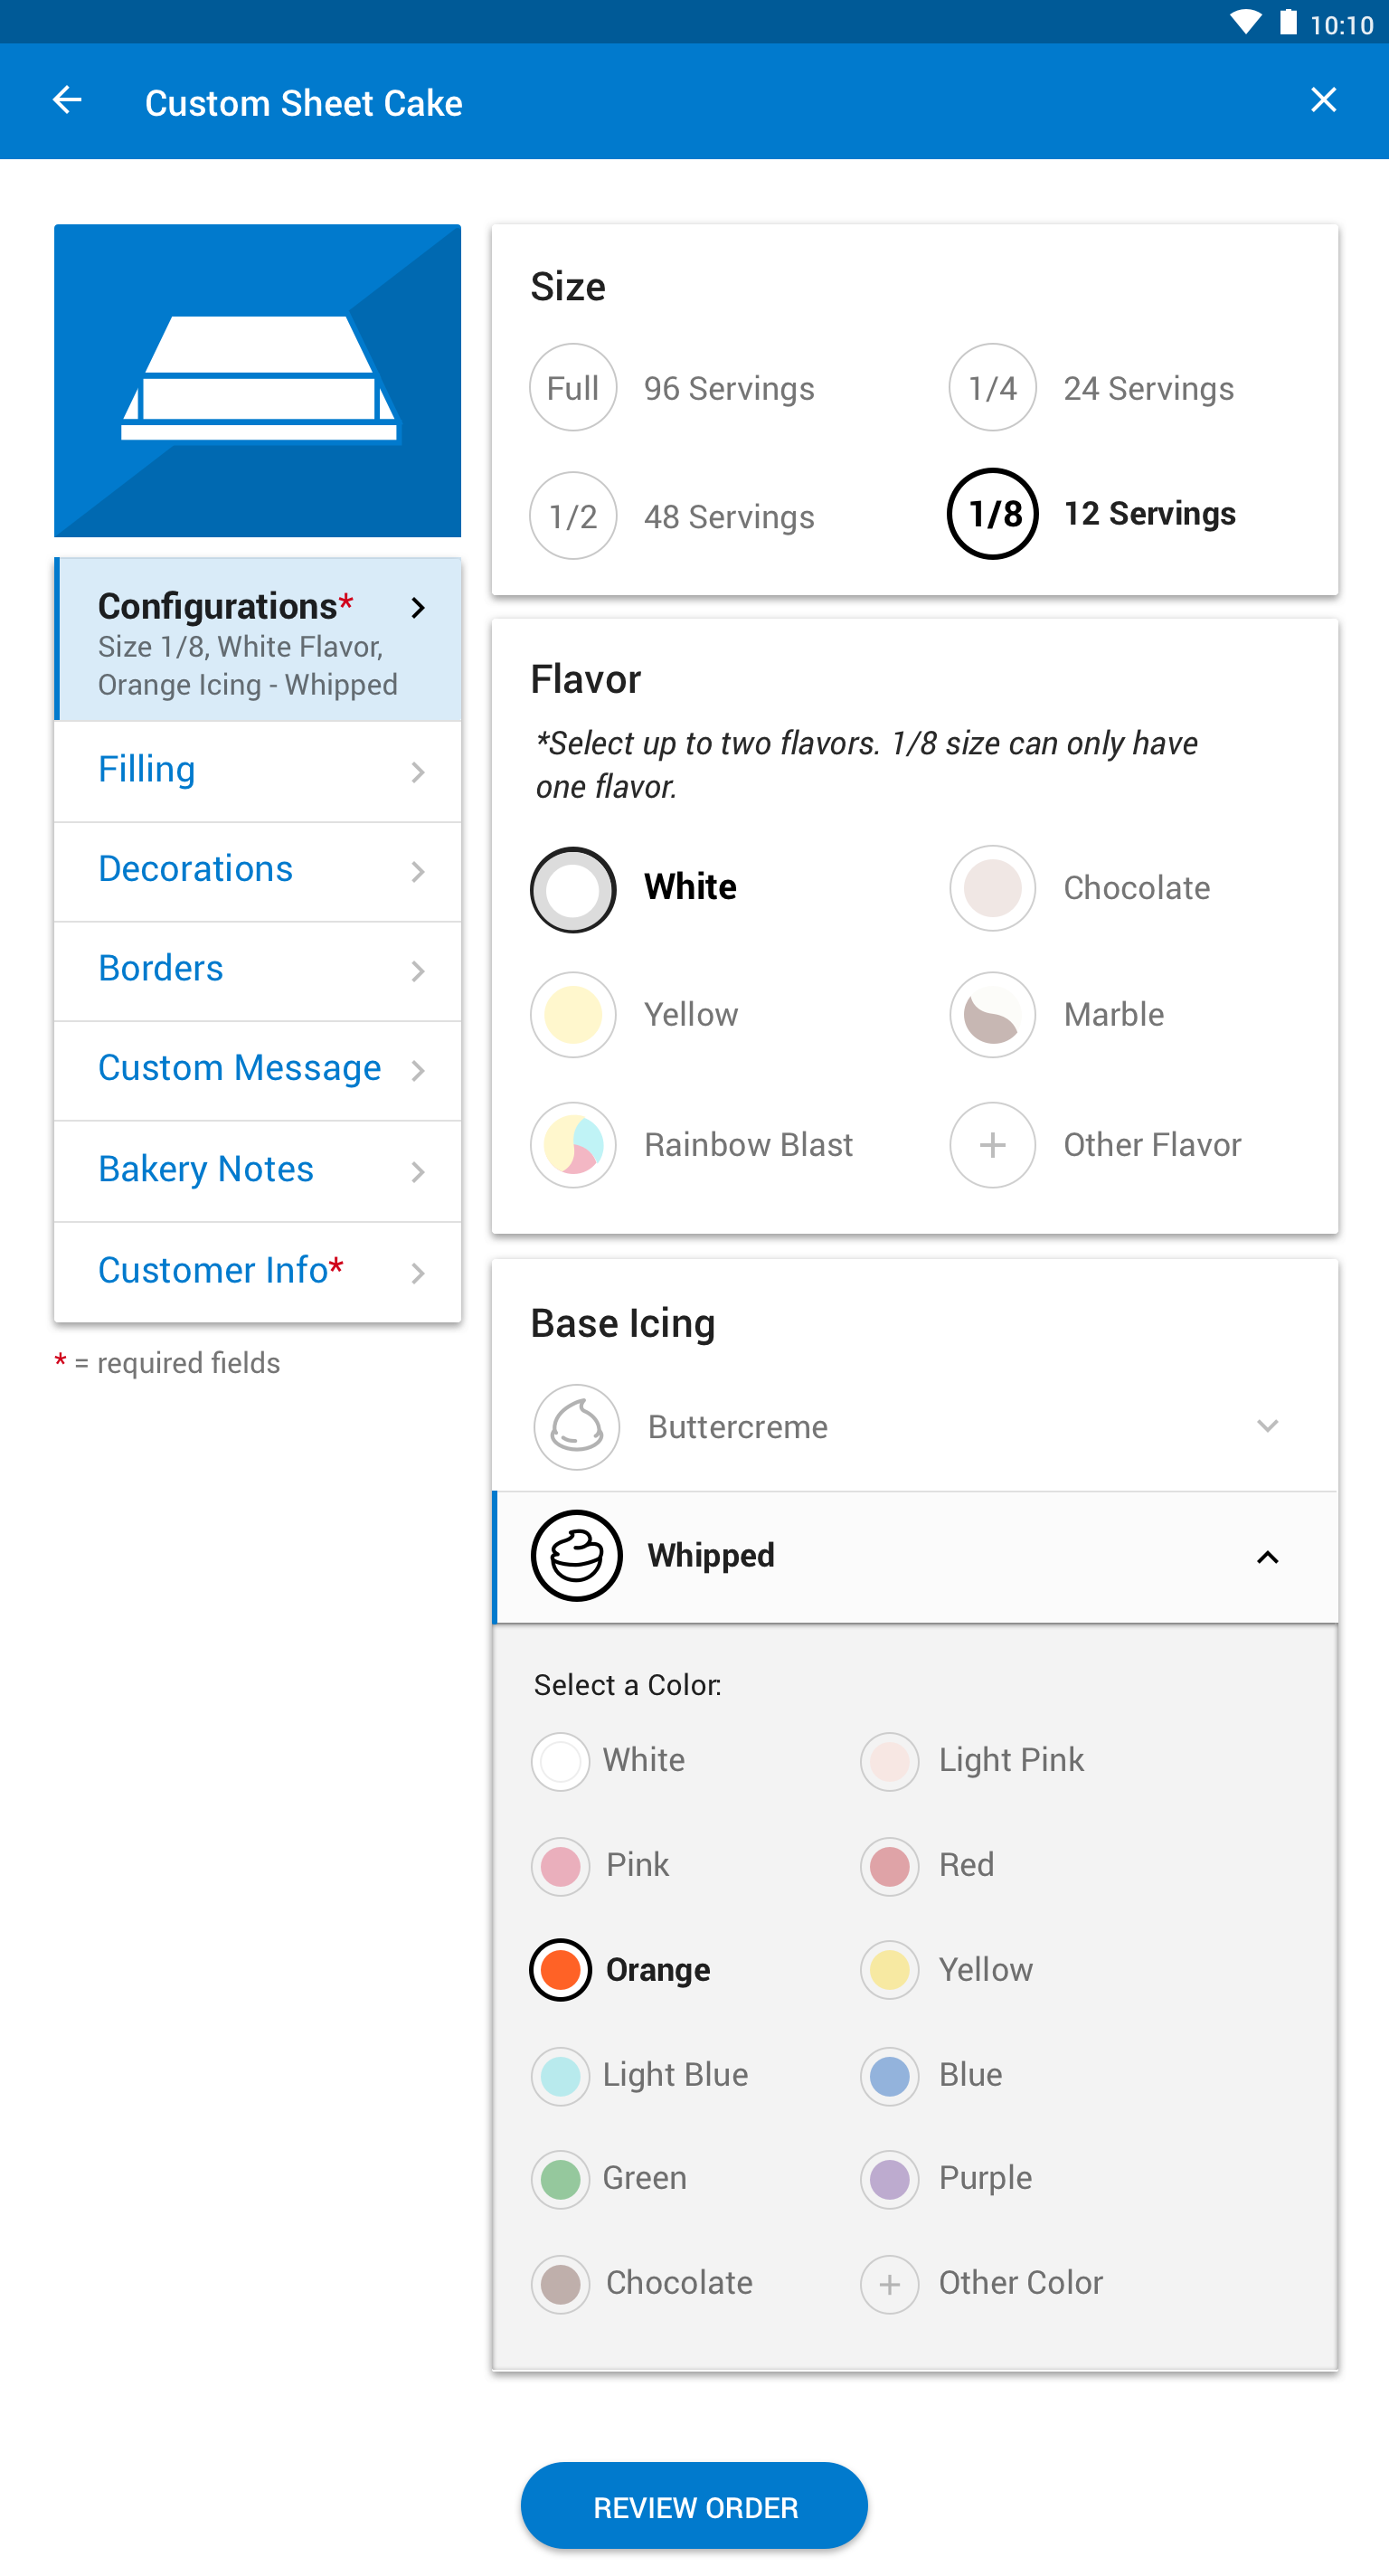
Task: Open the Filling section
Action: tap(257, 771)
